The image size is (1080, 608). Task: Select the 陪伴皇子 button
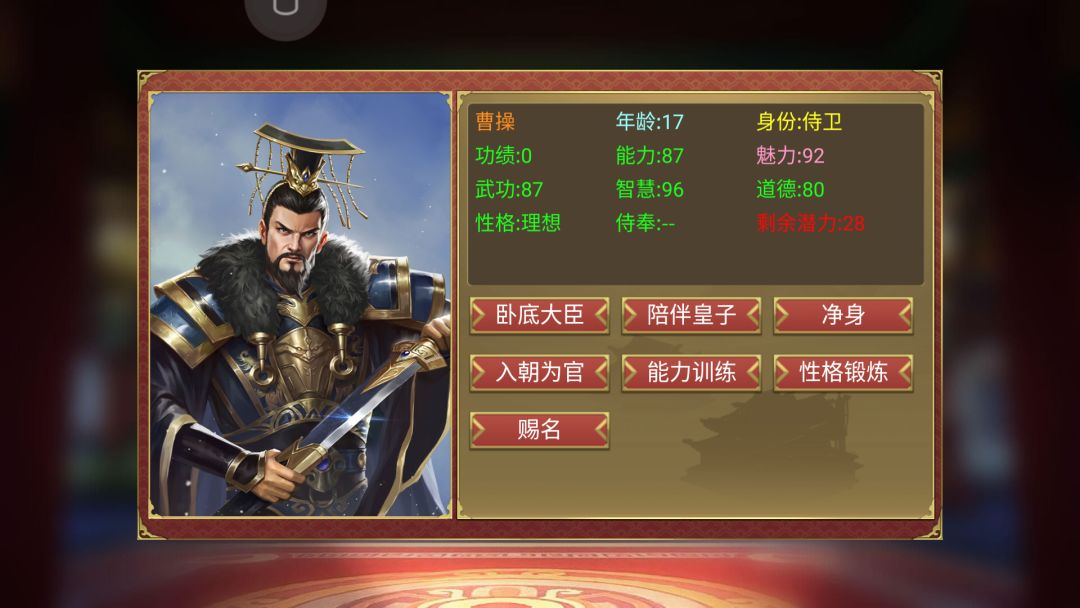(x=691, y=315)
